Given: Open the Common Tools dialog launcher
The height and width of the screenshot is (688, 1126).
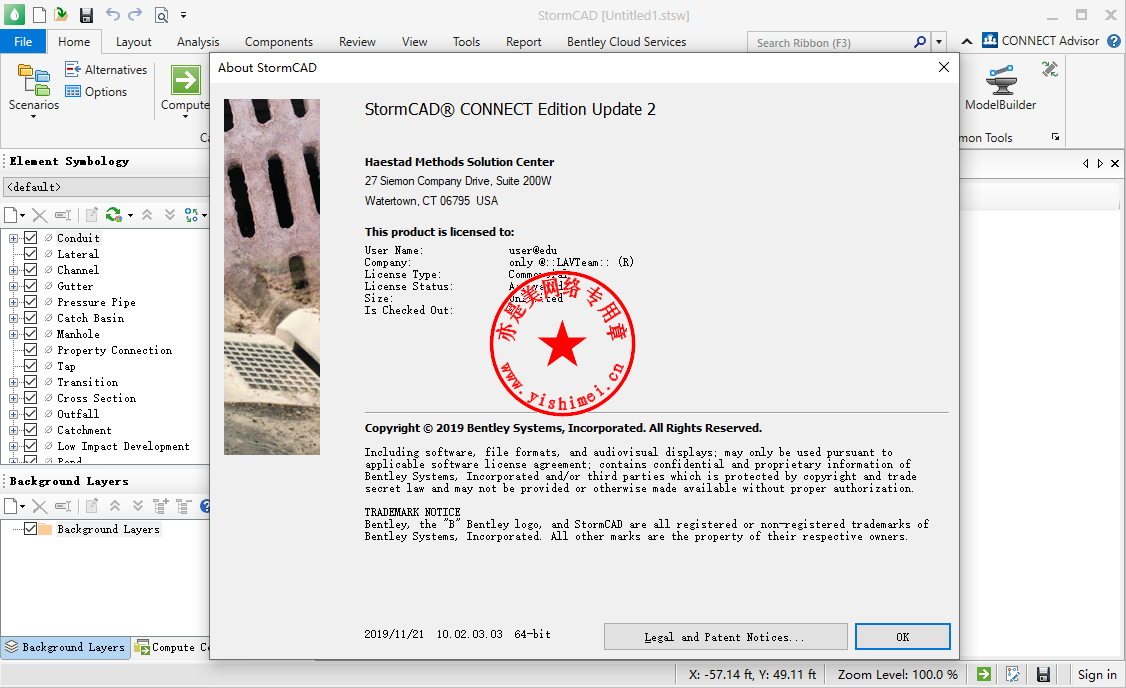Looking at the screenshot, I should coord(1055,136).
